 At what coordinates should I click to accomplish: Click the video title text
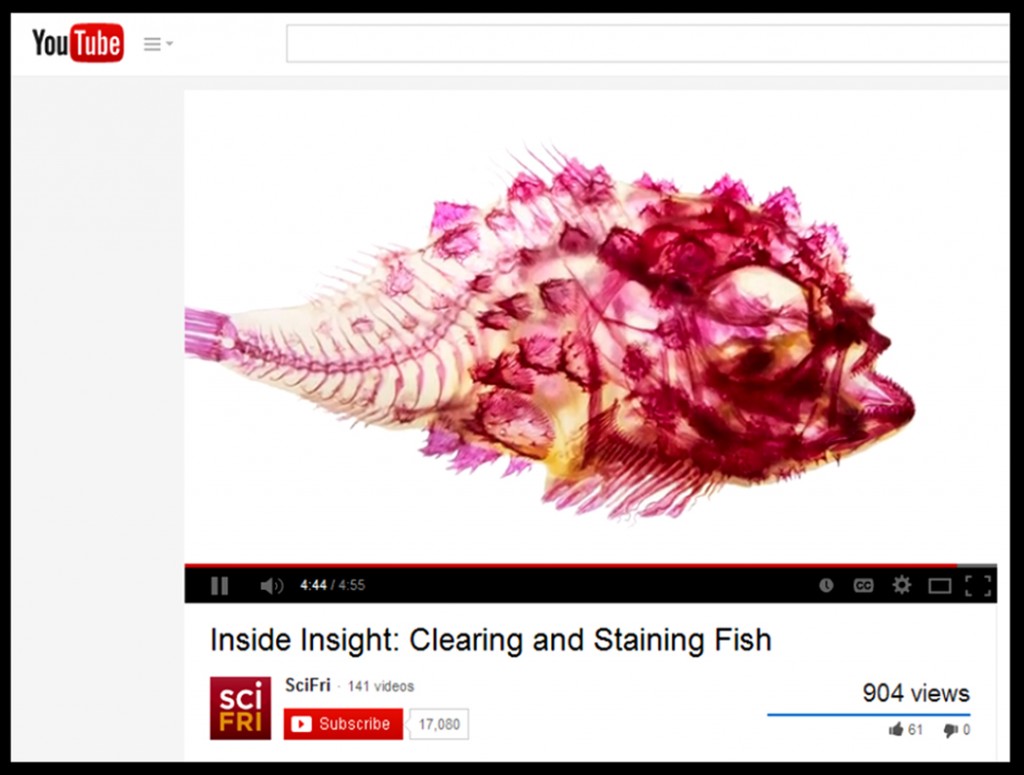click(x=490, y=640)
